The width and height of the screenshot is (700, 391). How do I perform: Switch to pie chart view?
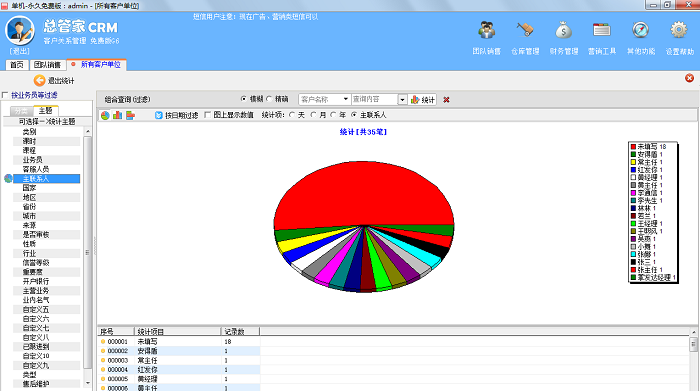coord(105,116)
